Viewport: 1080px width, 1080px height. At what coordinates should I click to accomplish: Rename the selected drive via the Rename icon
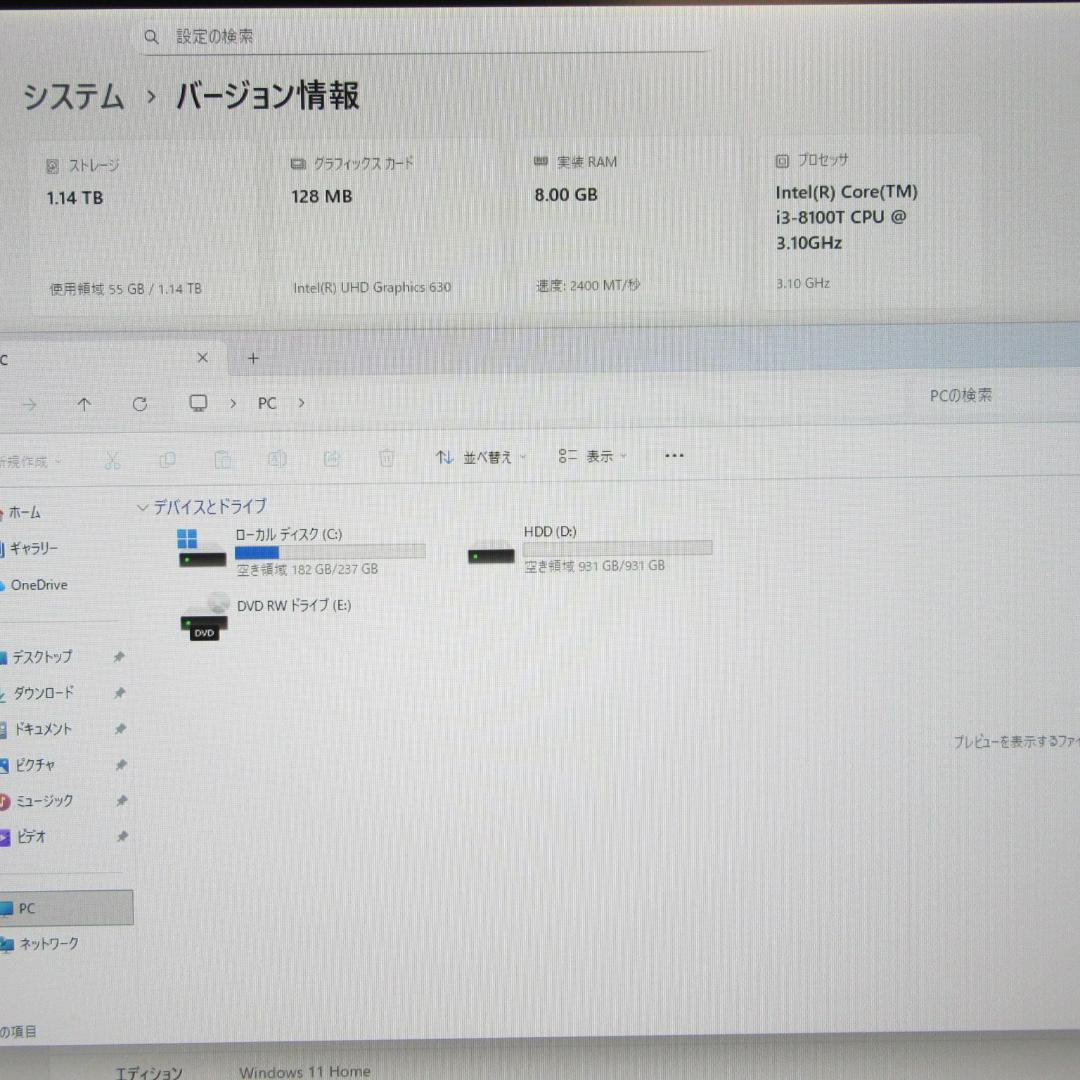click(x=278, y=459)
